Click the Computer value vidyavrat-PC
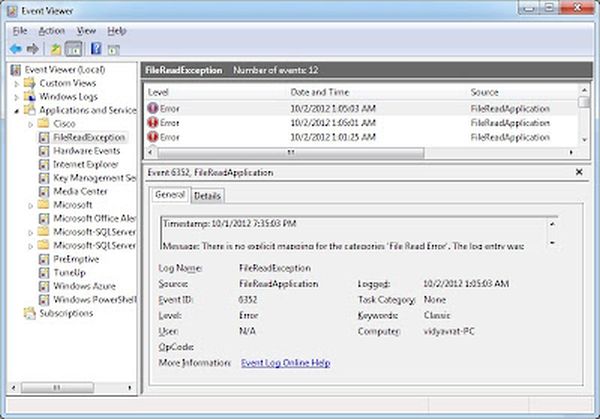Viewport: 600px width, 419px height. pos(449,331)
